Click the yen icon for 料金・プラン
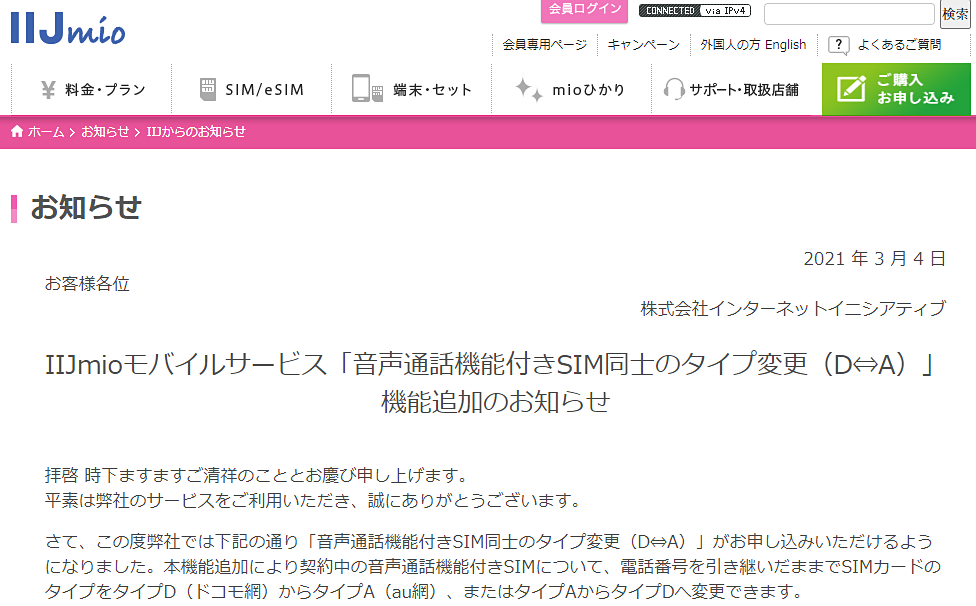The image size is (976, 606). pyautogui.click(x=48, y=90)
